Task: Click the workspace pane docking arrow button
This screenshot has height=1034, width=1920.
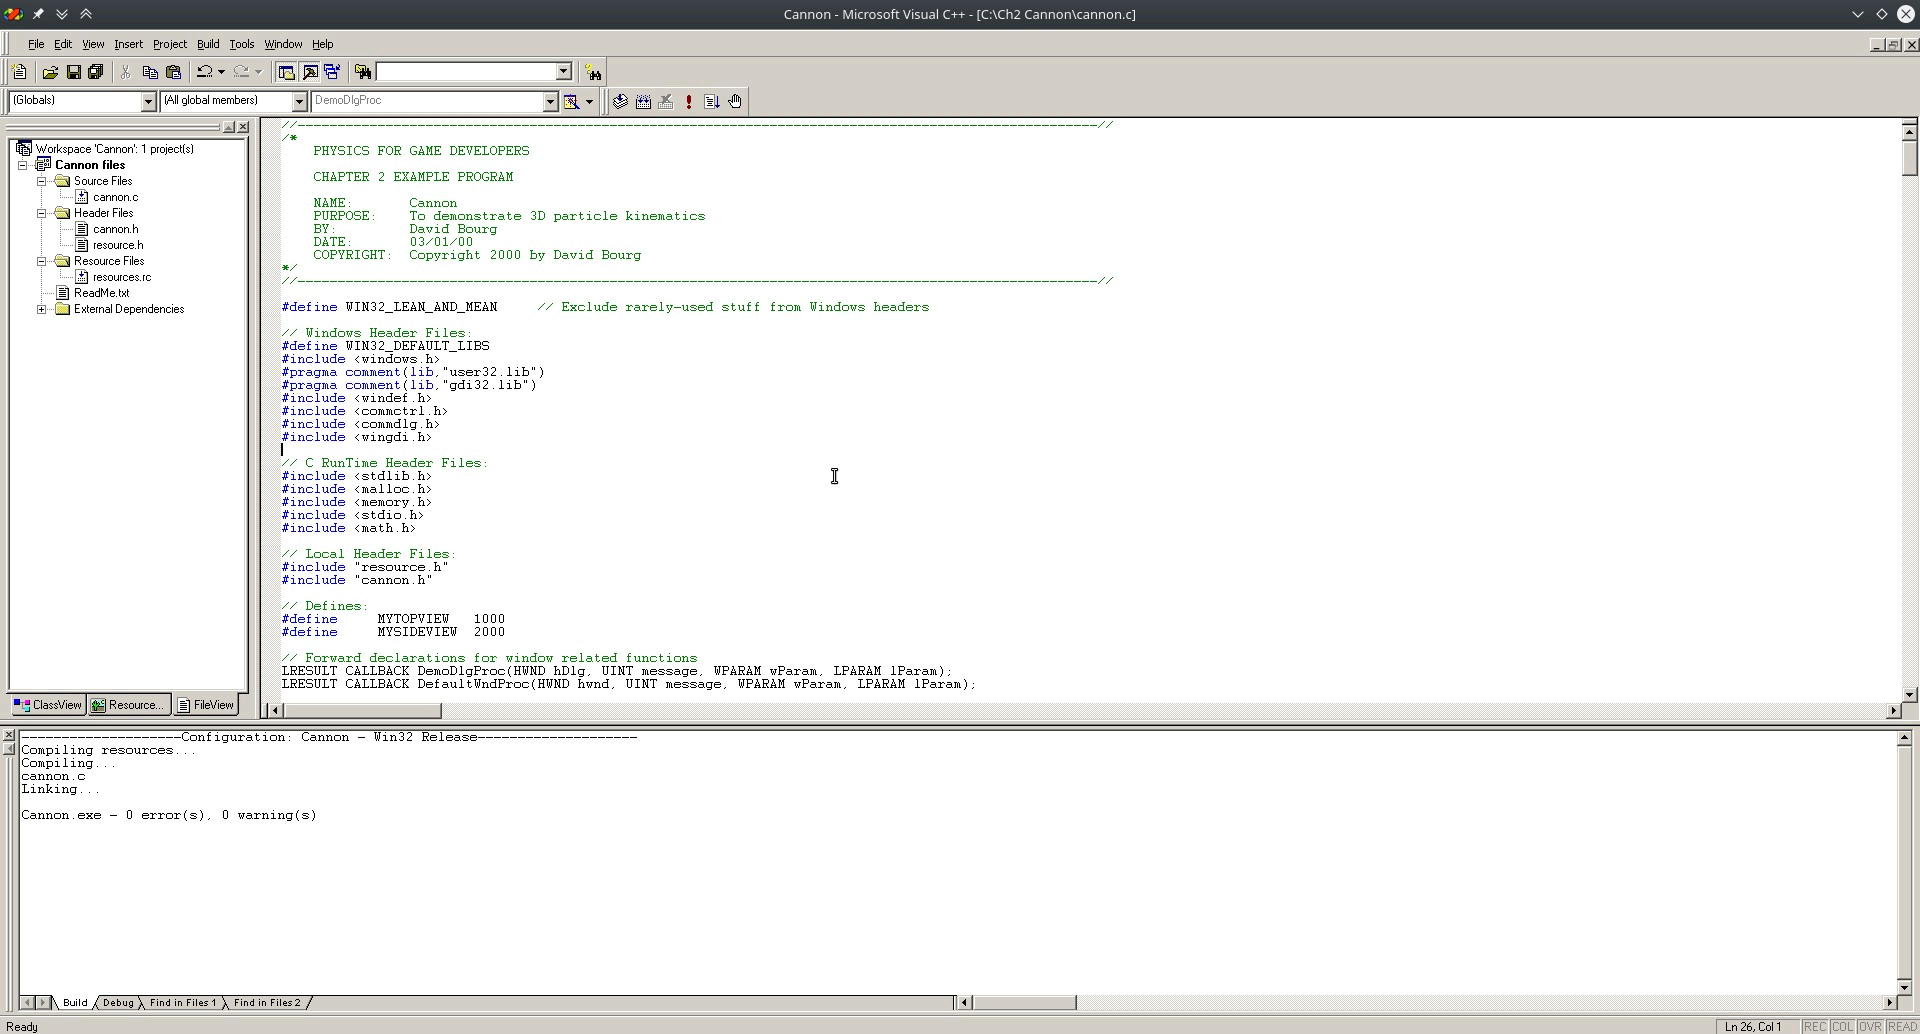Action: point(229,127)
